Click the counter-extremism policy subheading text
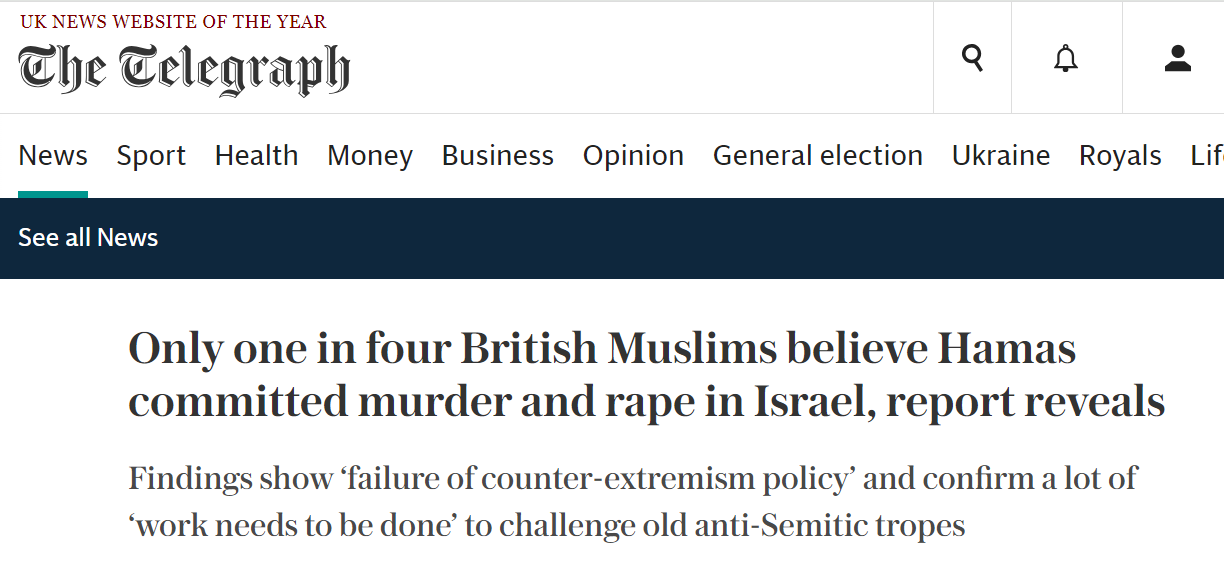Image resolution: width=1224 pixels, height=586 pixels. click(632, 502)
